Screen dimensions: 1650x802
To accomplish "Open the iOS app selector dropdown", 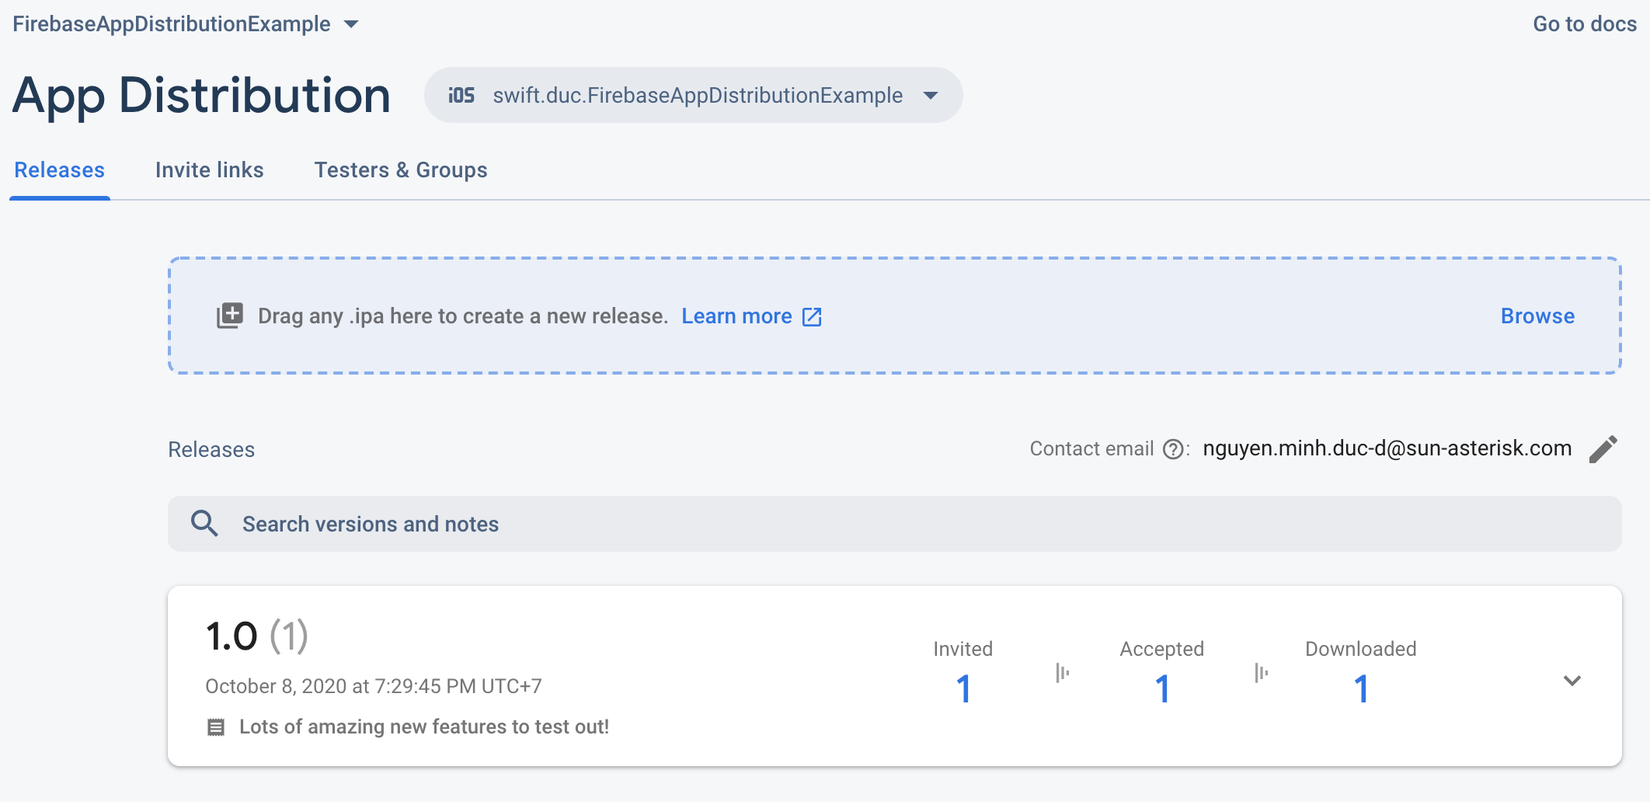I will [x=931, y=96].
